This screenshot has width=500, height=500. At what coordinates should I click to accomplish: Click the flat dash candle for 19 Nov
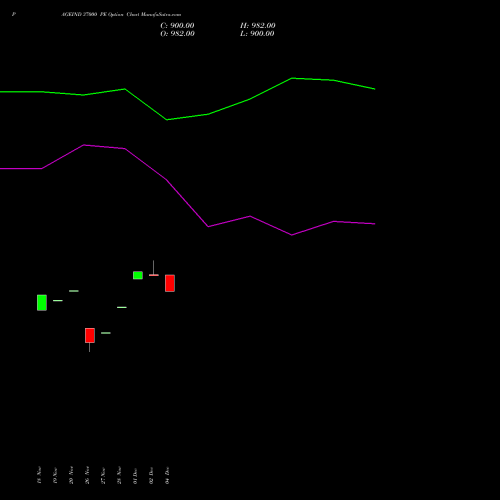tap(58, 301)
